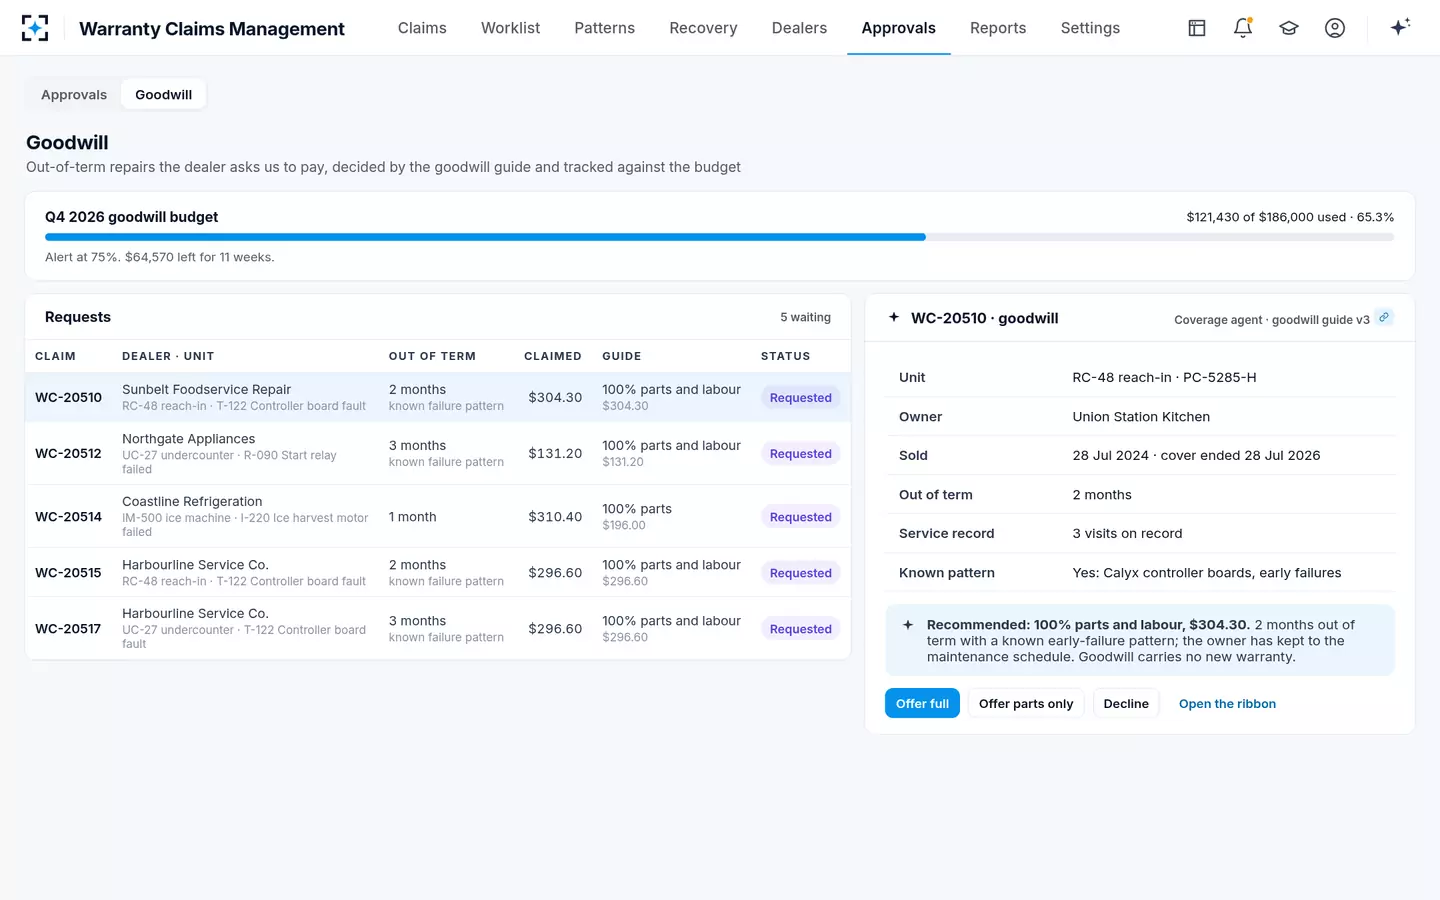Decline the goodwill request
This screenshot has width=1440, height=900.
[x=1126, y=704]
